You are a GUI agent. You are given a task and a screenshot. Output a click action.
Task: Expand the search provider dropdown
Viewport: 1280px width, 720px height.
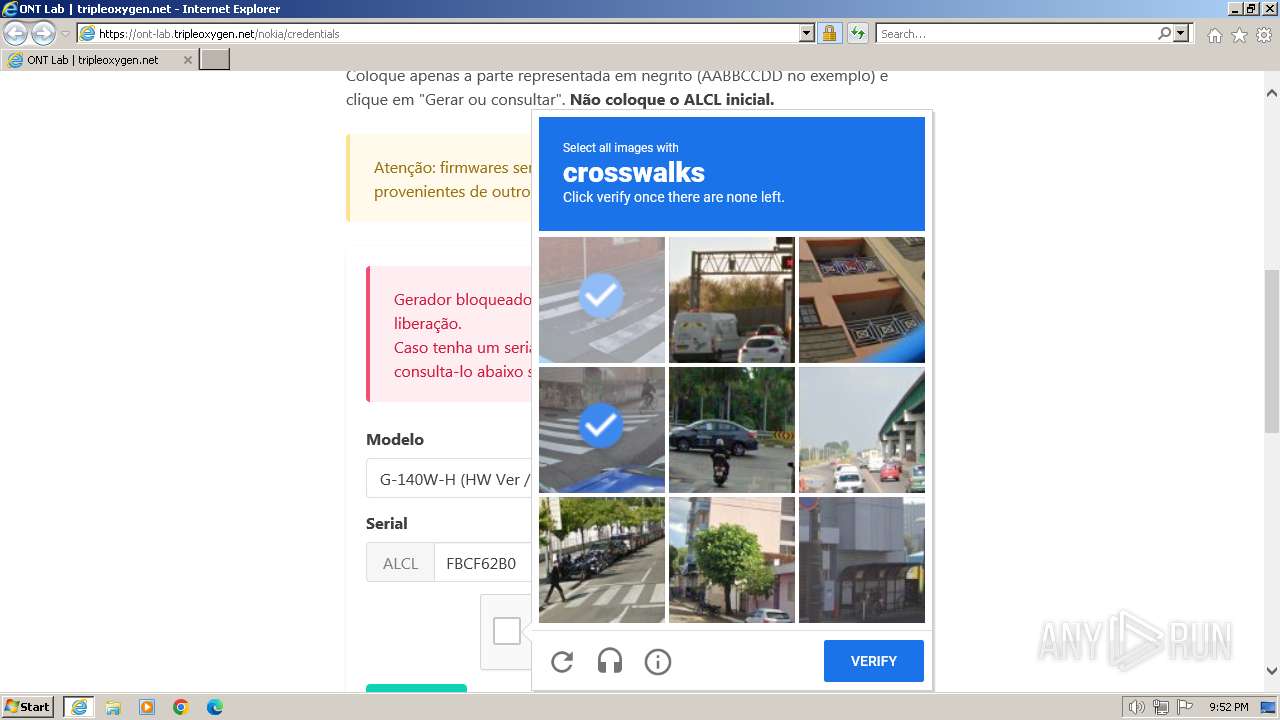click(x=1181, y=33)
